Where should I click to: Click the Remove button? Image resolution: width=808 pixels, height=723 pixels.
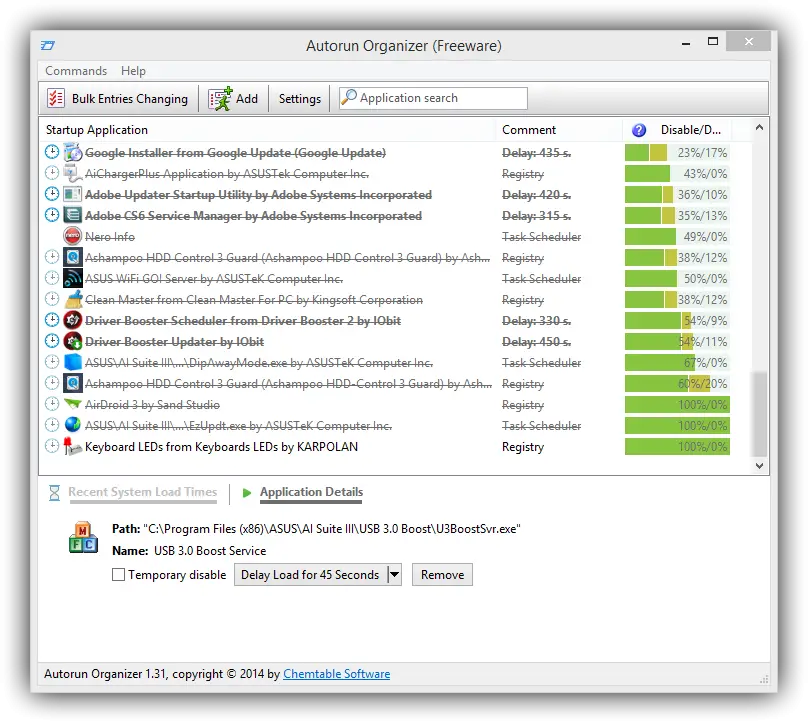442,574
